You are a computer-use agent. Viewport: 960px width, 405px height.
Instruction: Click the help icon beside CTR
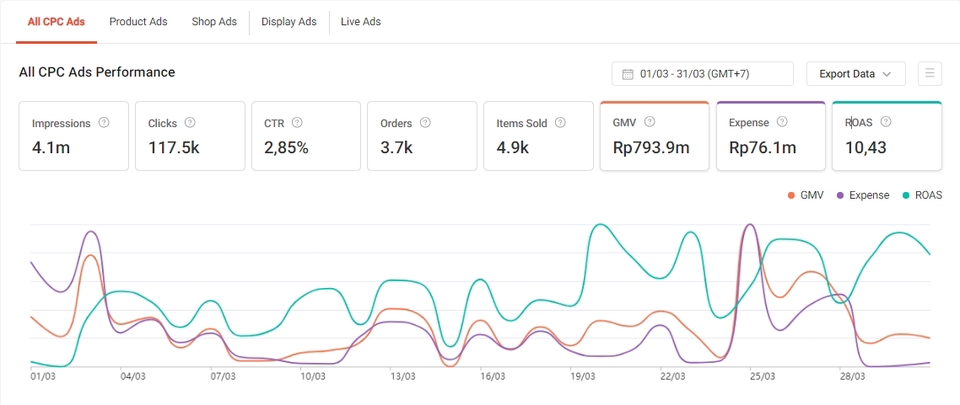point(298,123)
